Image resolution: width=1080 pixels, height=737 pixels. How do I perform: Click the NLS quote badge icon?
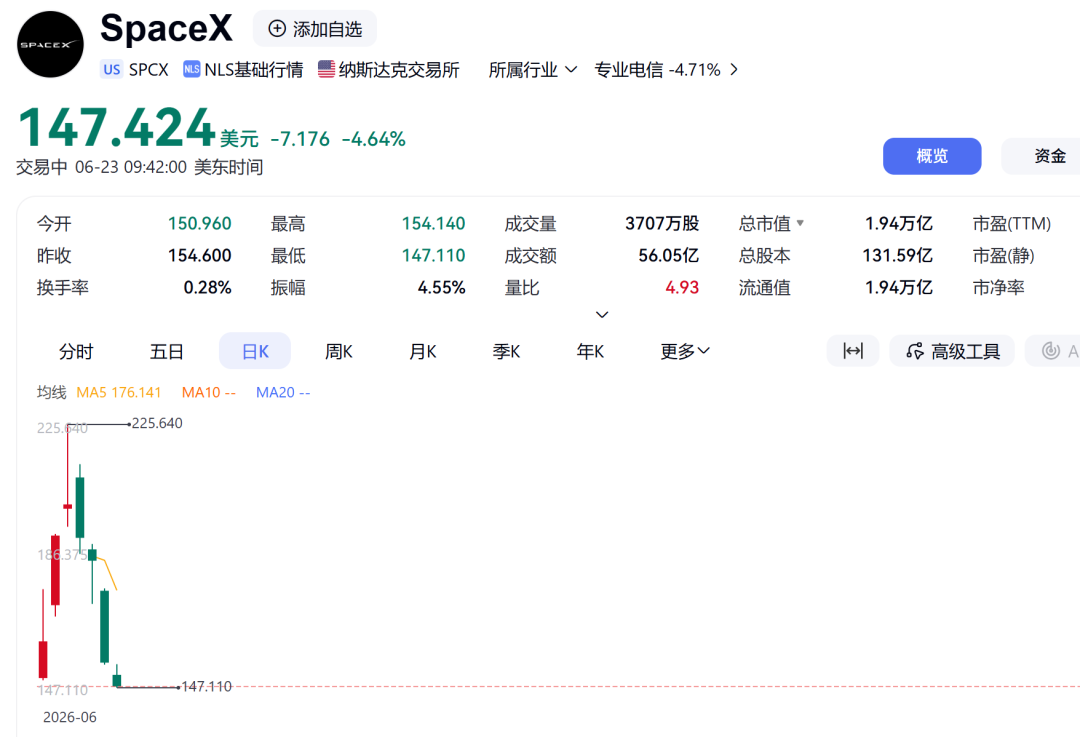point(191,69)
